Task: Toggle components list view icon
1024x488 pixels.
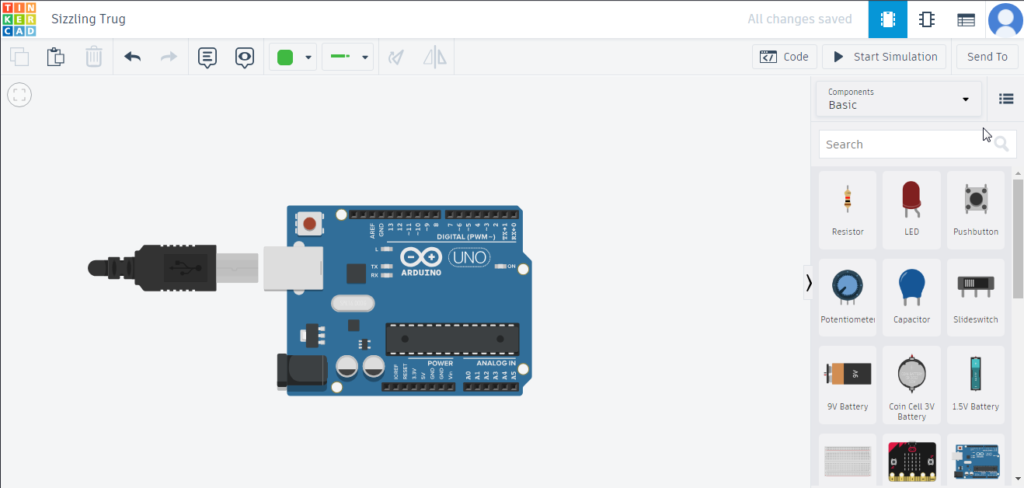Action: 1006,99
